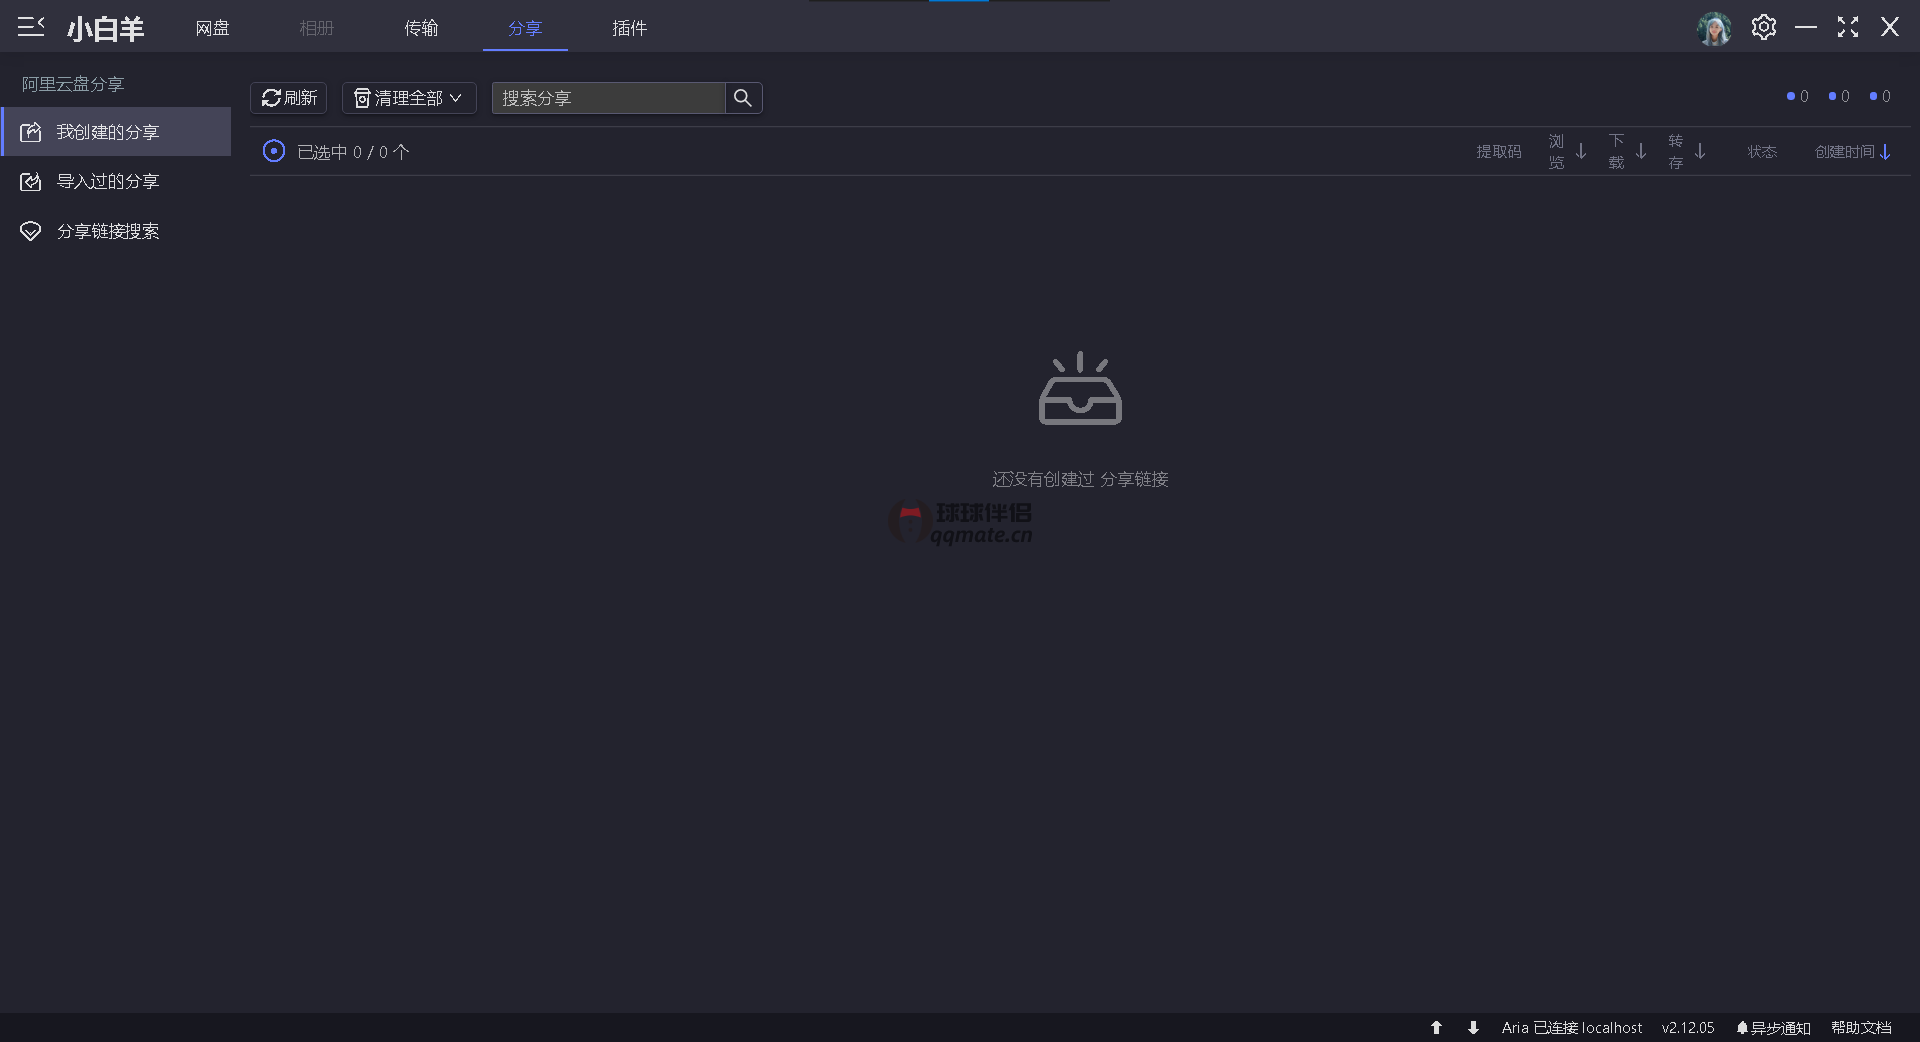Screen dimensions: 1920x1042
Task: Open the settings gear icon
Action: click(1764, 28)
